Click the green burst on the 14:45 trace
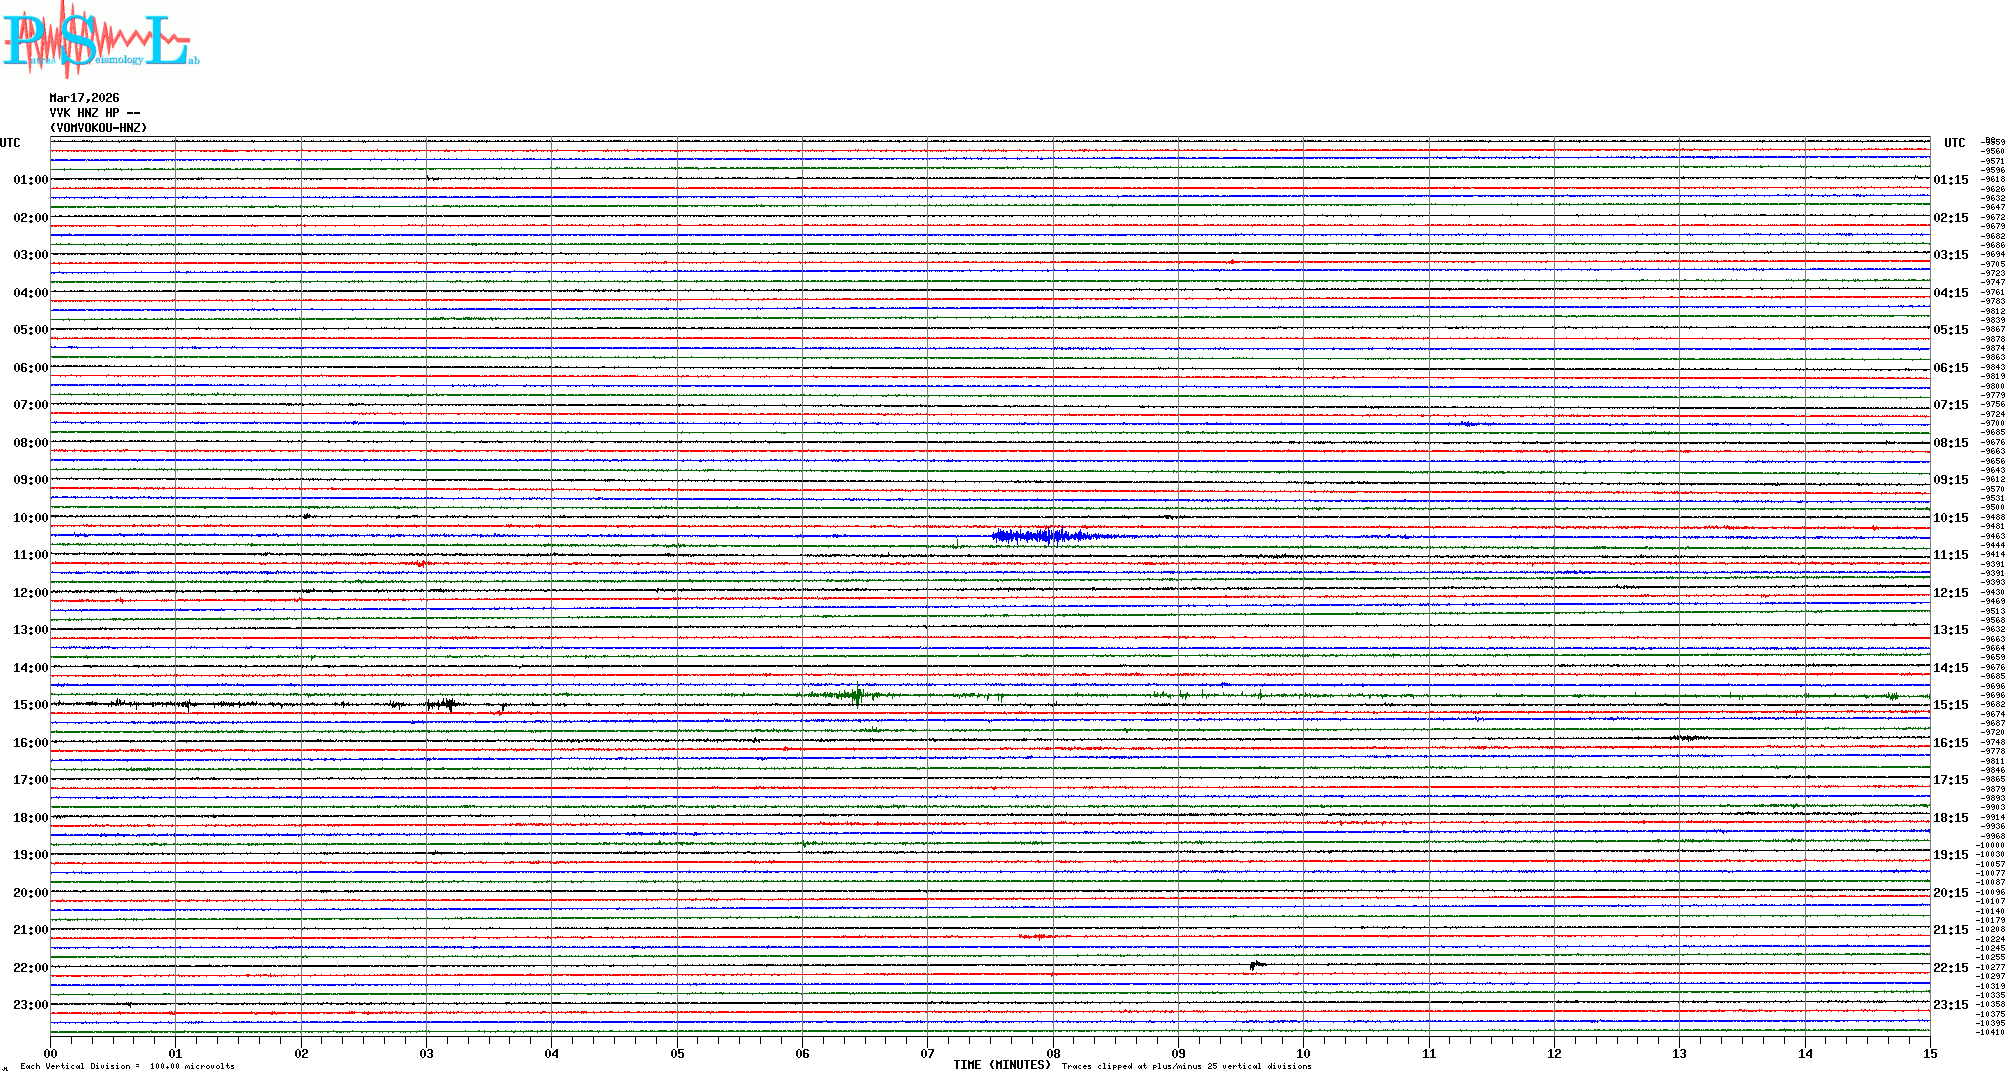Image resolution: width=2010 pixels, height=1080 pixels. (x=855, y=694)
